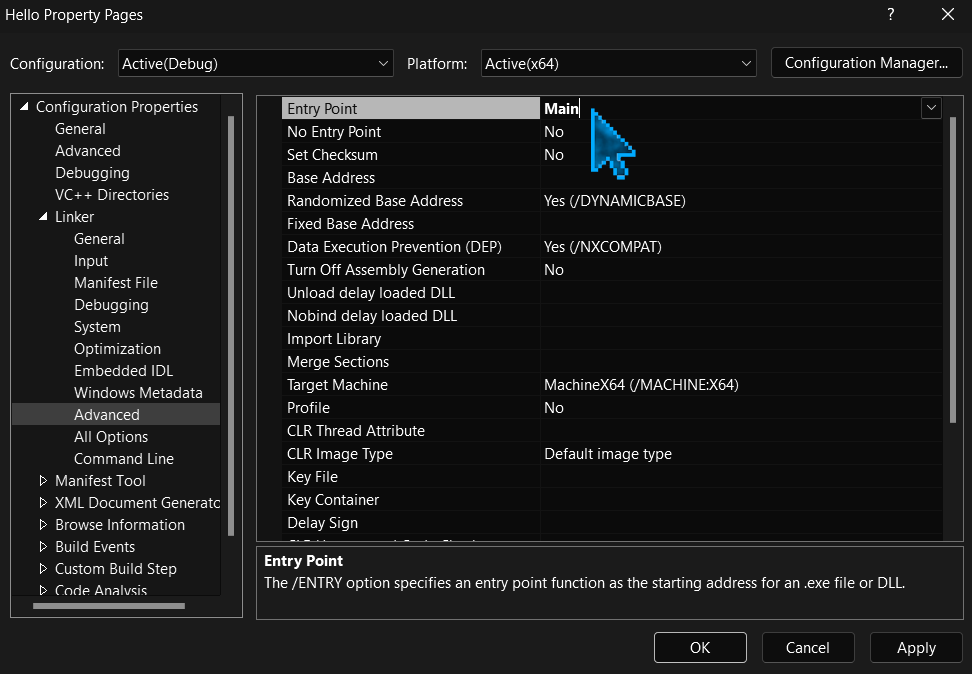Viewport: 972px width, 674px height.
Task: Click the MachineX64 (/MACHINE:X64) value
Action: (x=641, y=384)
